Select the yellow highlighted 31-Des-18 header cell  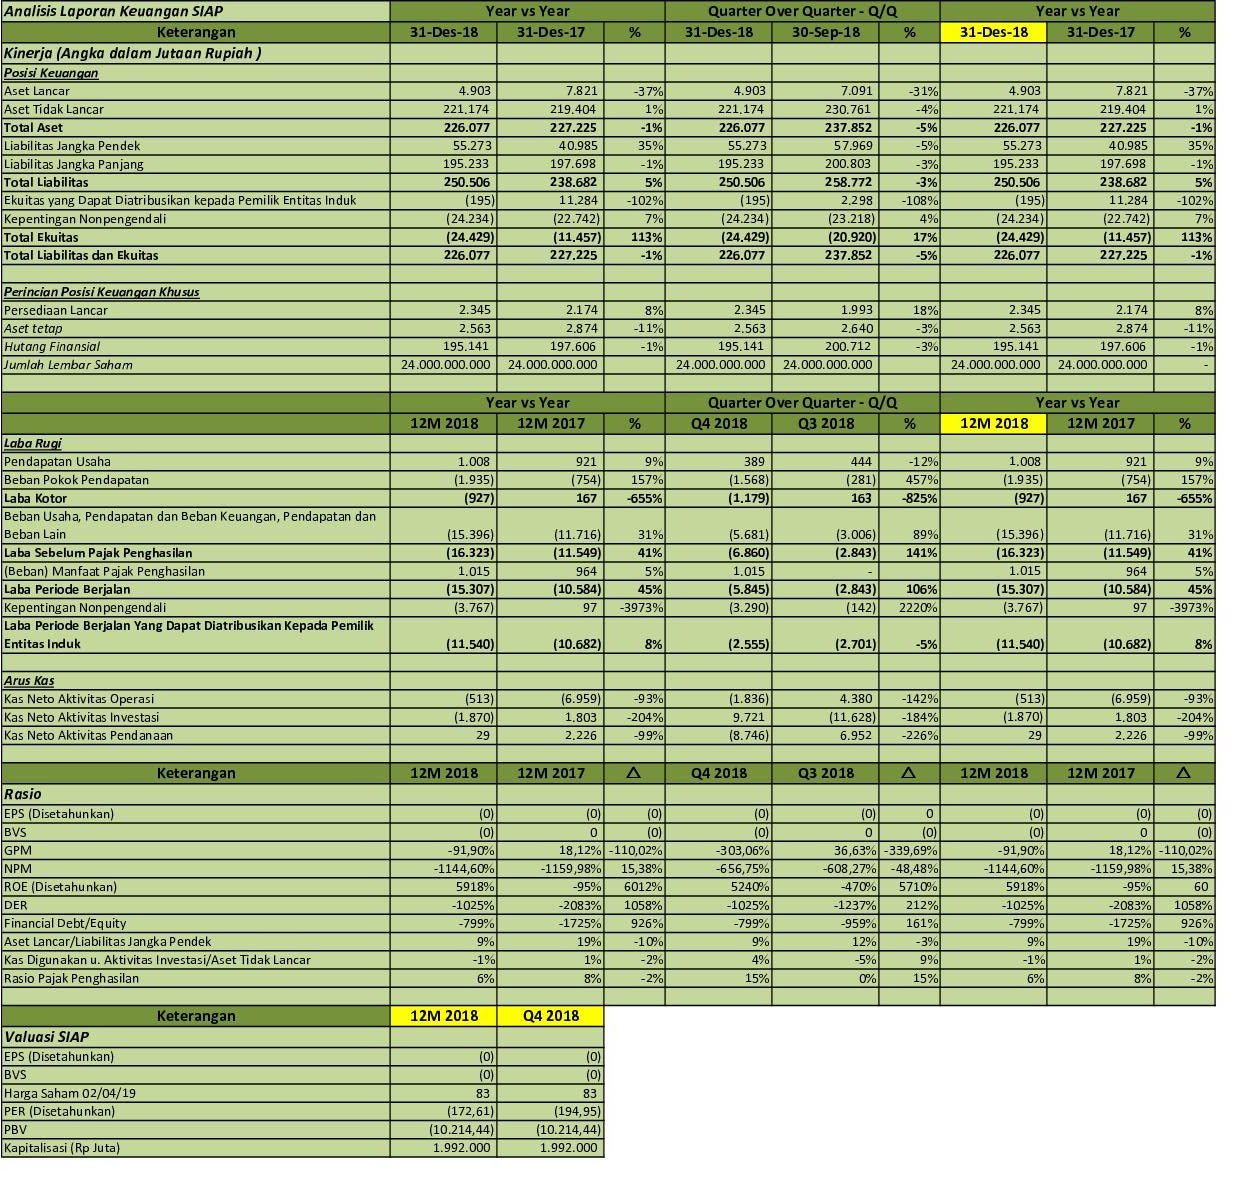(993, 31)
